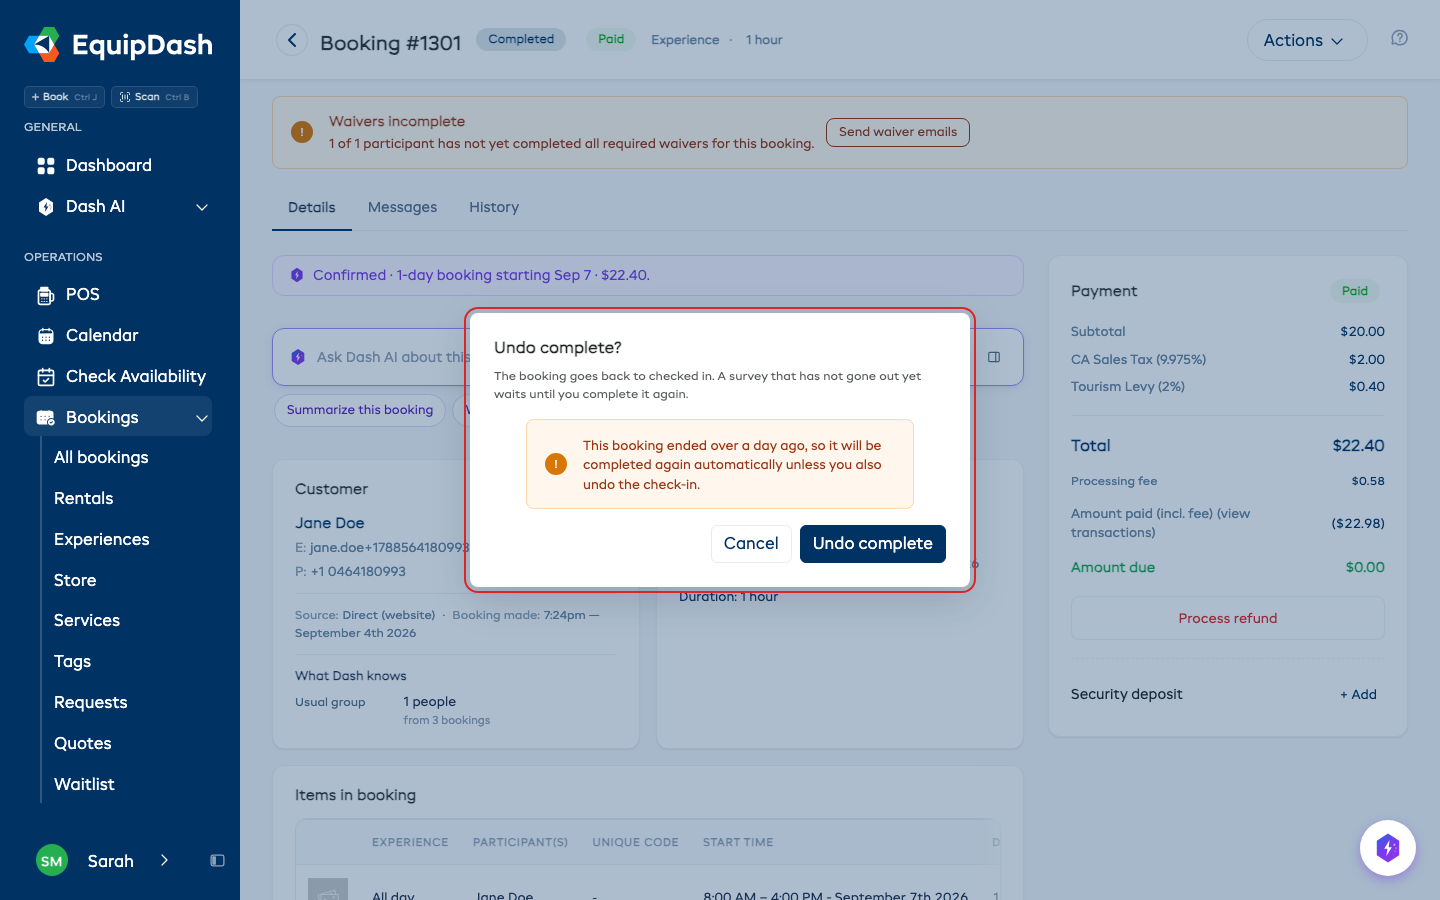1440x900 pixels.
Task: Open the help question mark icon
Action: [1399, 38]
